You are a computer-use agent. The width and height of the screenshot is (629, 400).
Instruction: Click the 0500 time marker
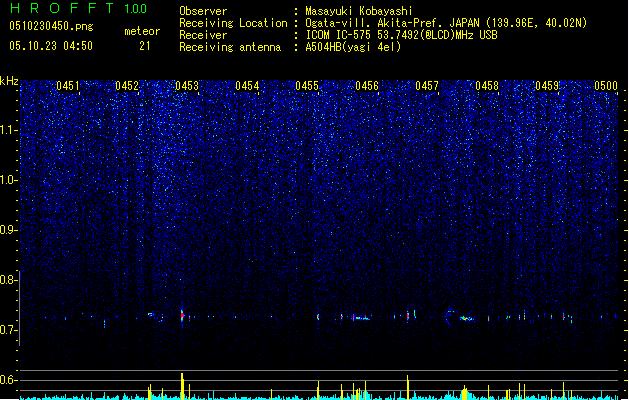pos(606,86)
